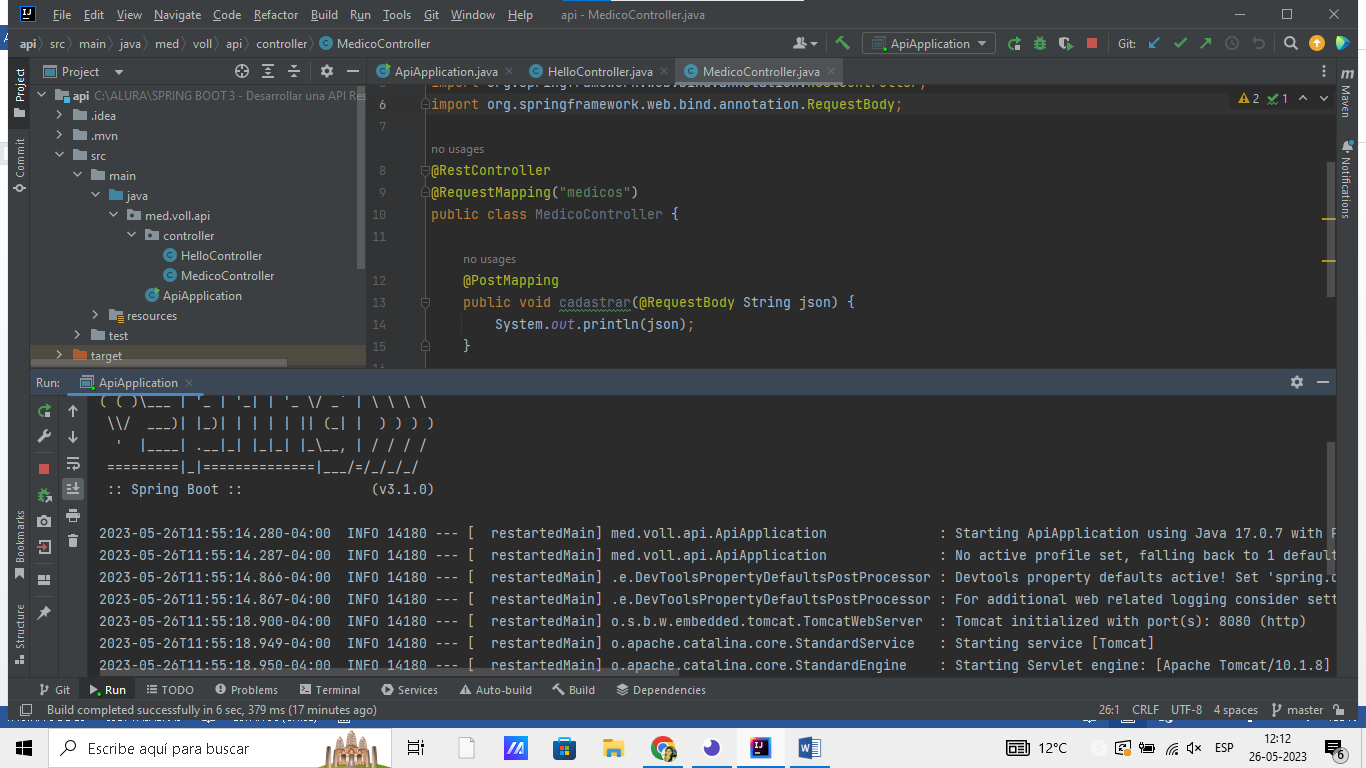
Task: Click the Exit icon in the Run panel
Action: click(44, 547)
